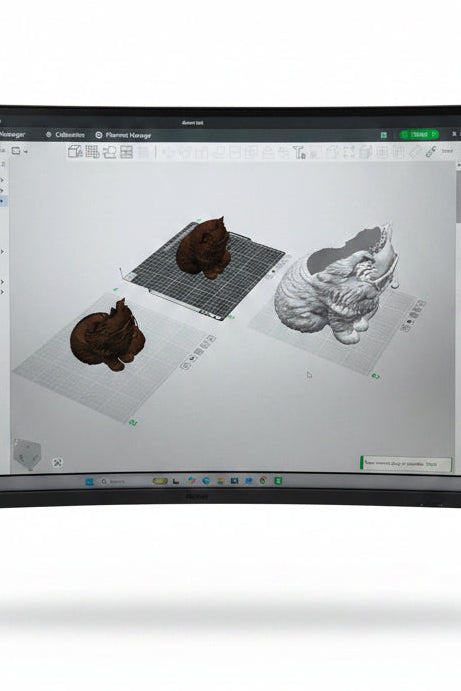Open the green slicer app taskbar icon
Viewport: 461px width, 691px height.
tap(278, 480)
